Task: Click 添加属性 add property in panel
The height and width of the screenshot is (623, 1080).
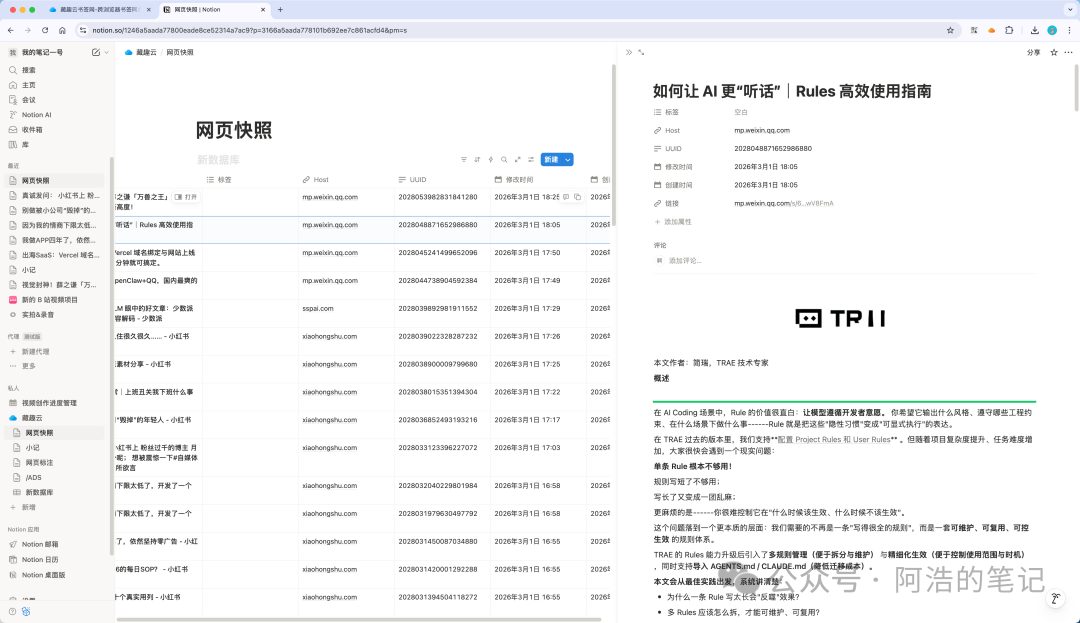Action: pos(672,222)
